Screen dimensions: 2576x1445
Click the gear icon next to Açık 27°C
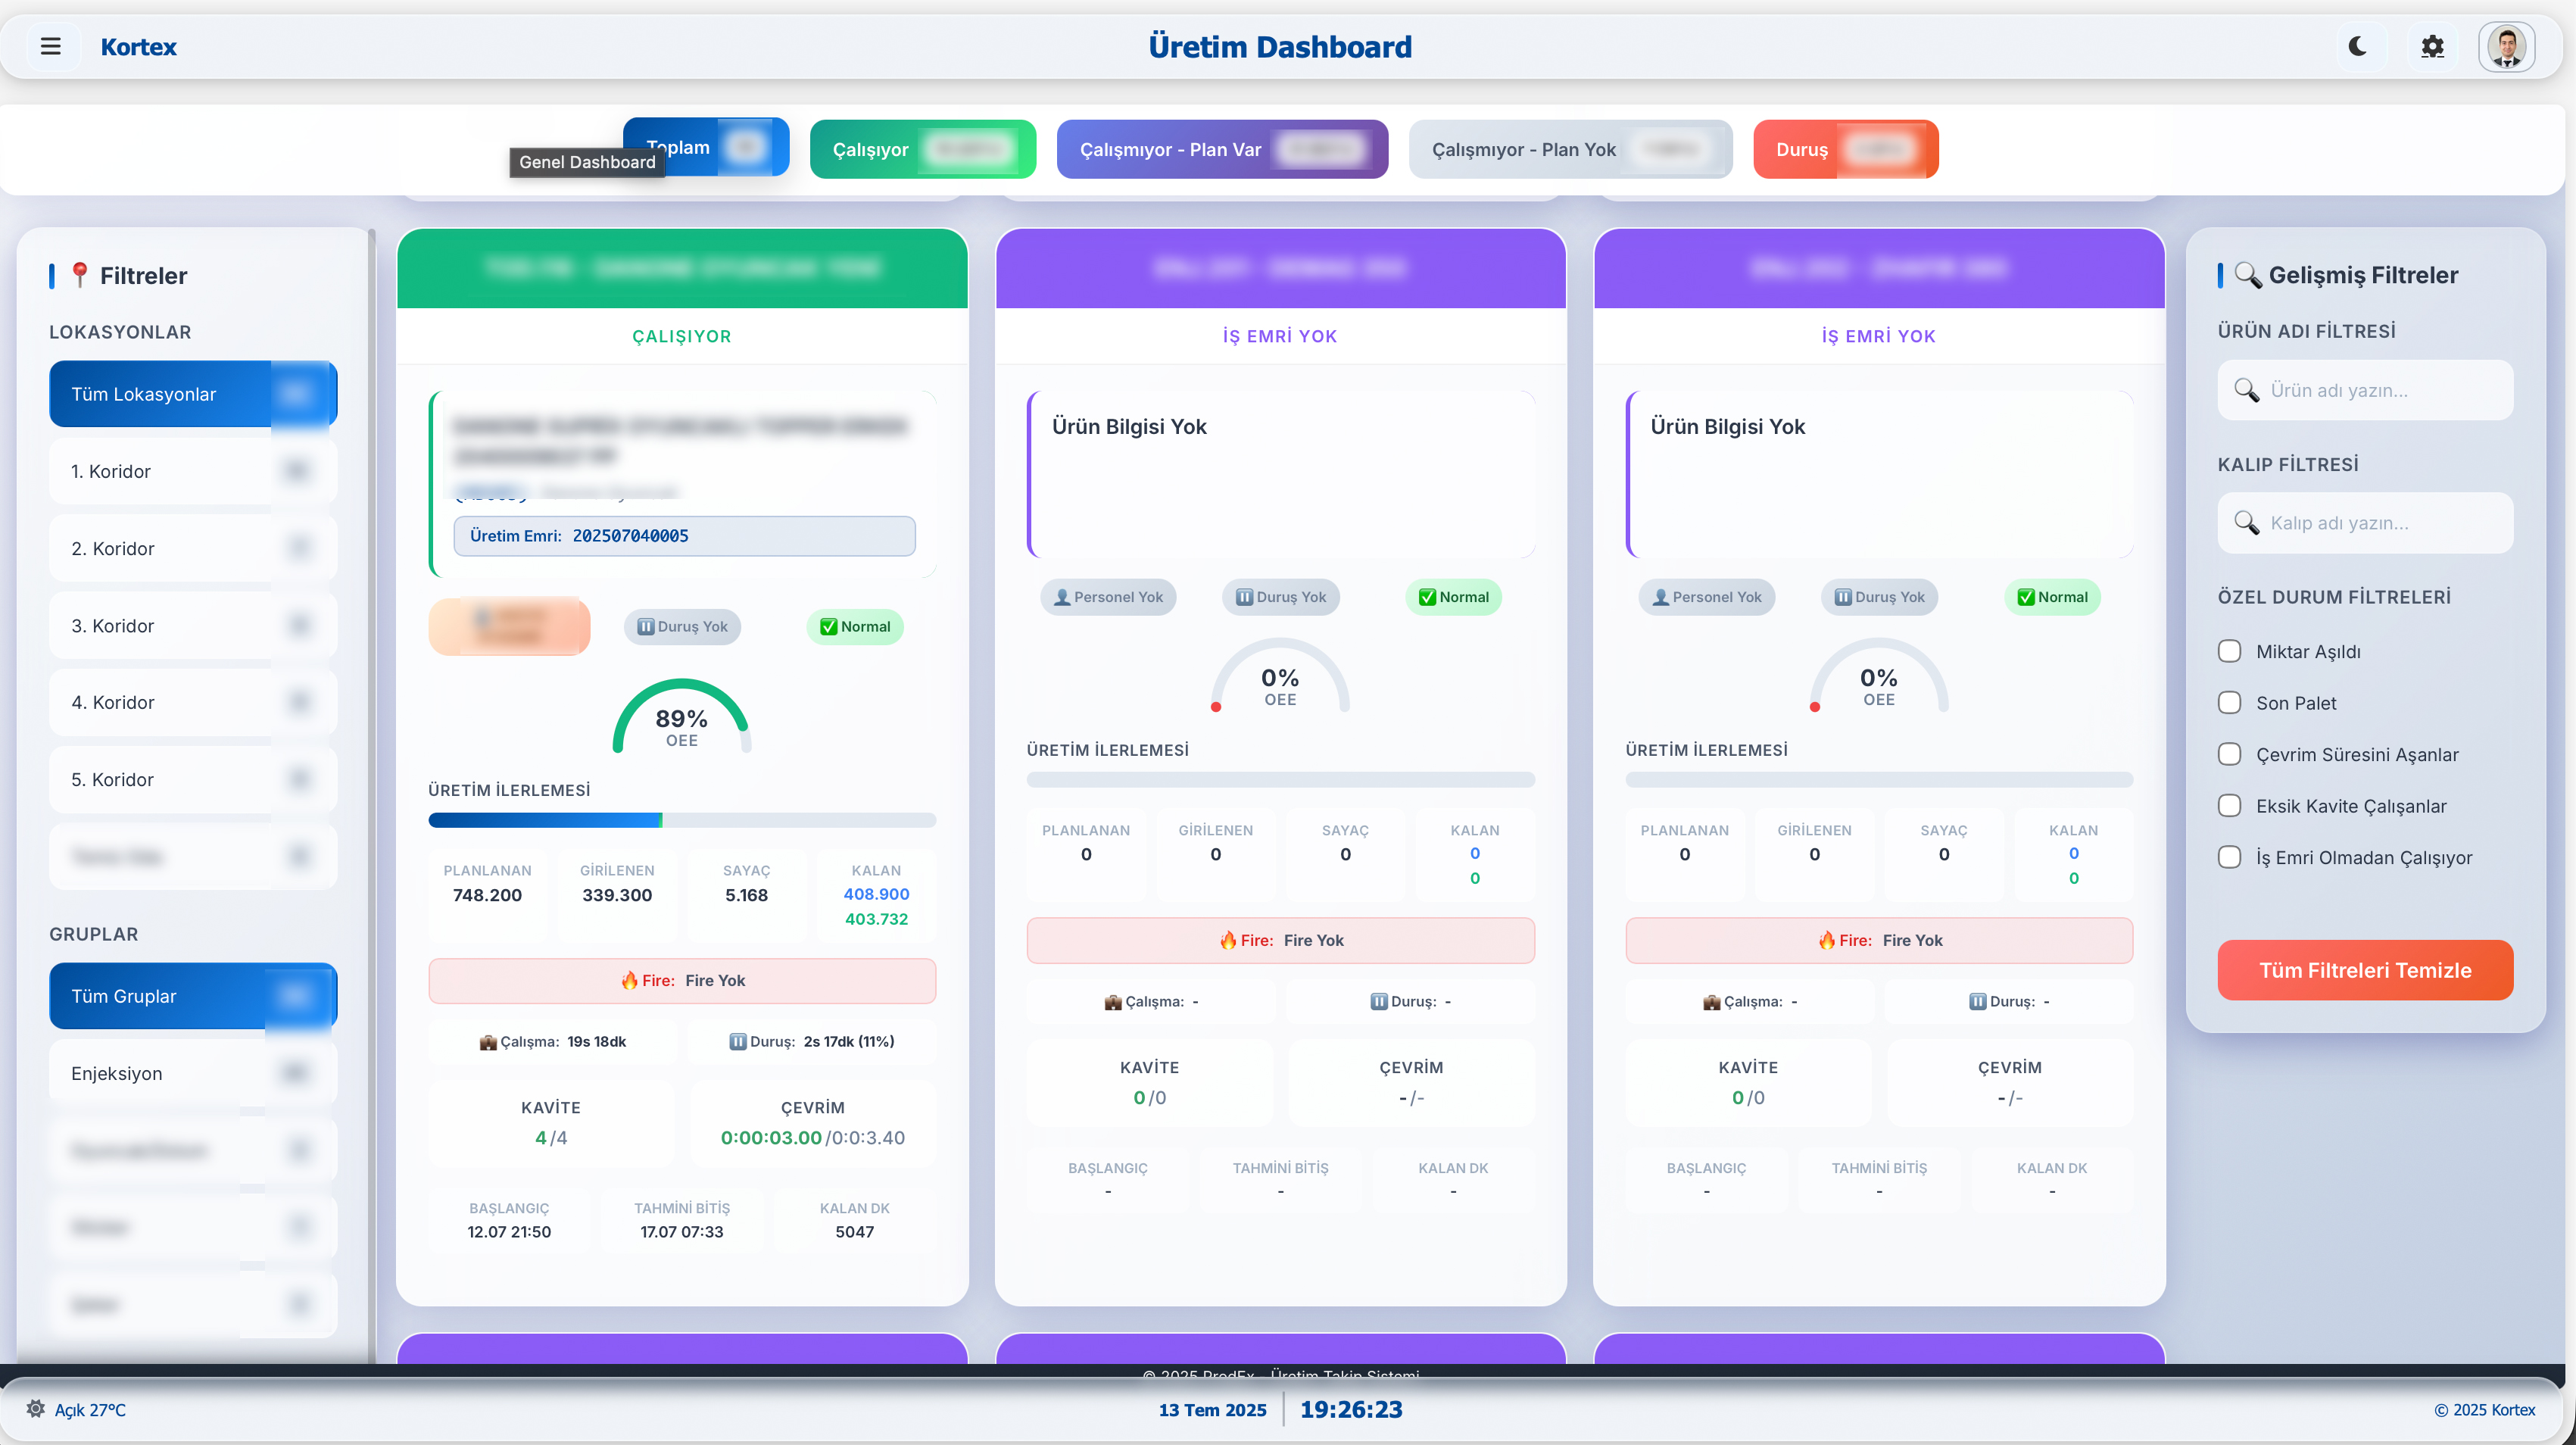pyautogui.click(x=36, y=1410)
